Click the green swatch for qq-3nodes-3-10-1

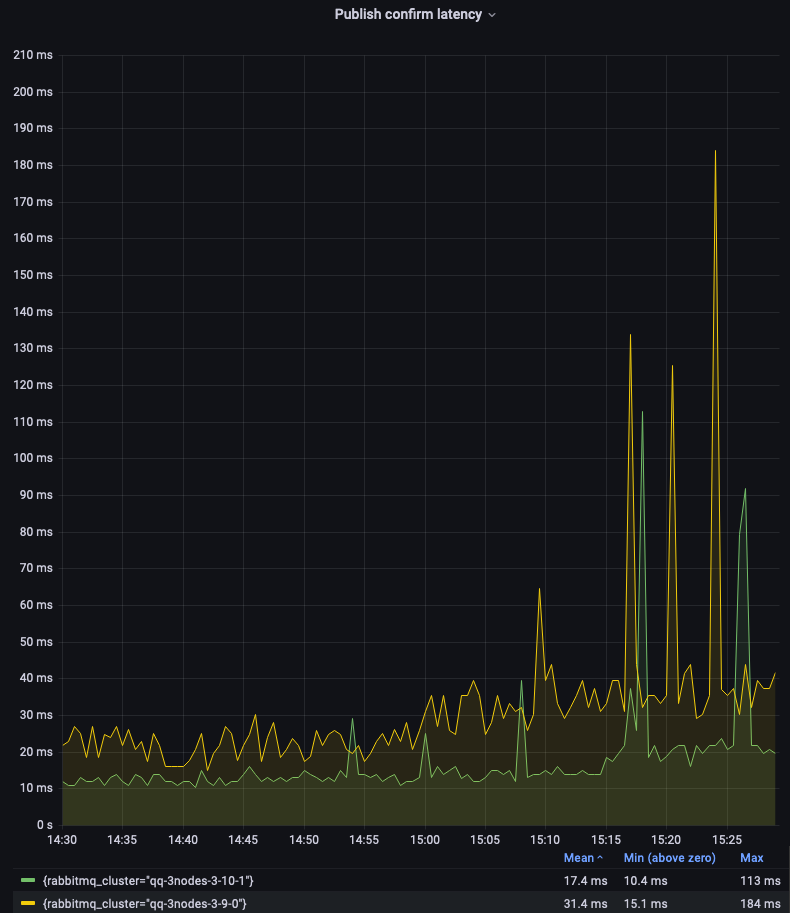[x=28, y=880]
